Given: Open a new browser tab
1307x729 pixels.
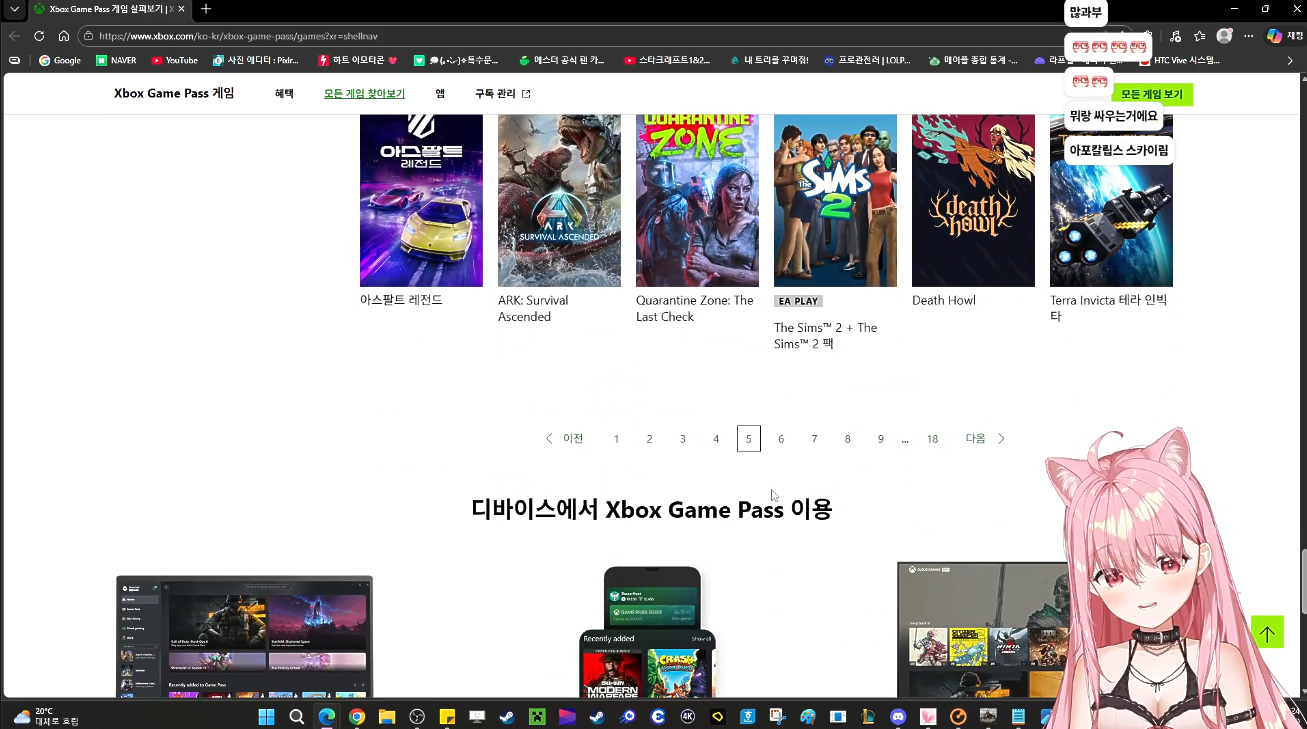Looking at the screenshot, I should click(206, 9).
